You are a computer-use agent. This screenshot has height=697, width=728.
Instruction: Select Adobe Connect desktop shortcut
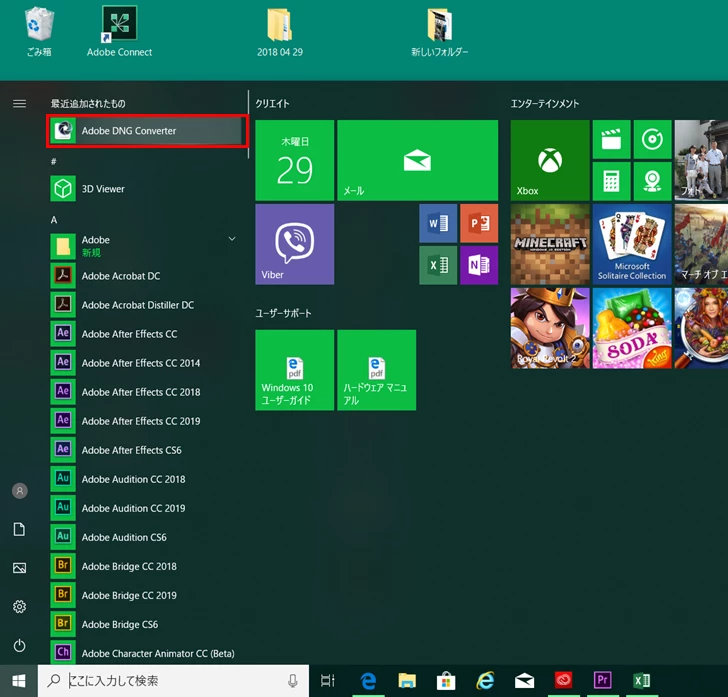pyautogui.click(x=119, y=32)
